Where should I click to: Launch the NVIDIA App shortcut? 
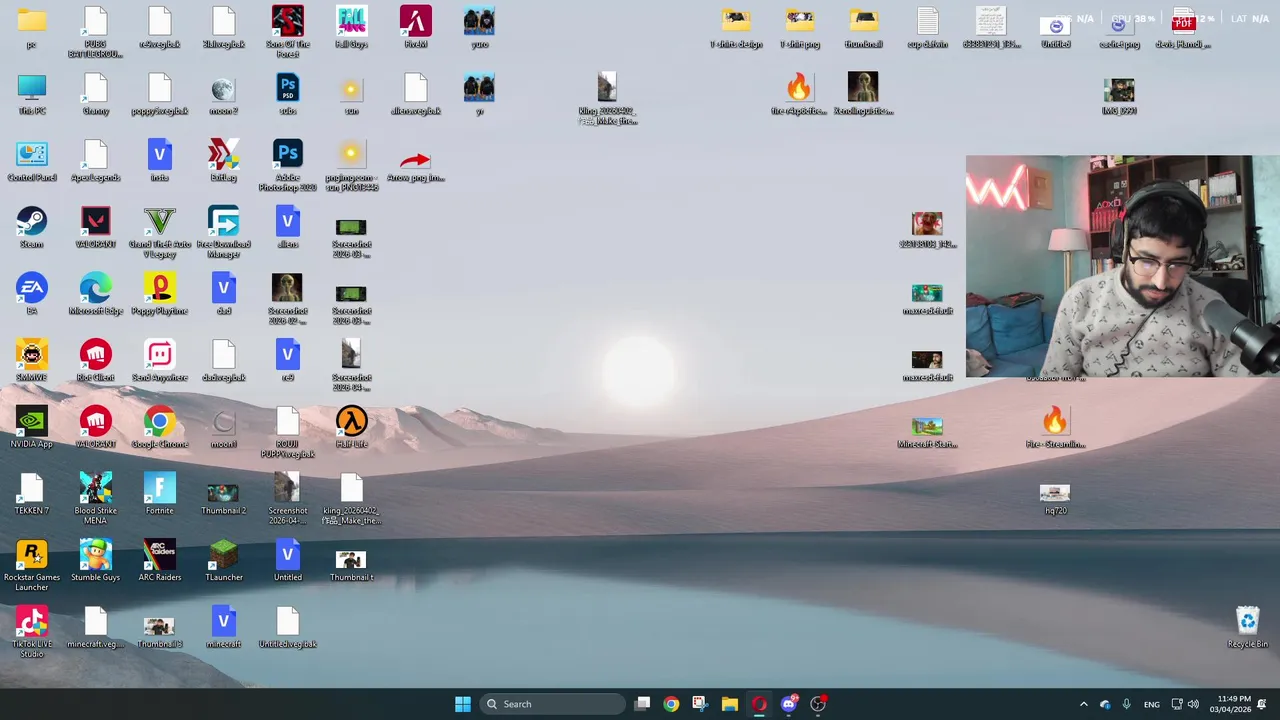click(32, 428)
